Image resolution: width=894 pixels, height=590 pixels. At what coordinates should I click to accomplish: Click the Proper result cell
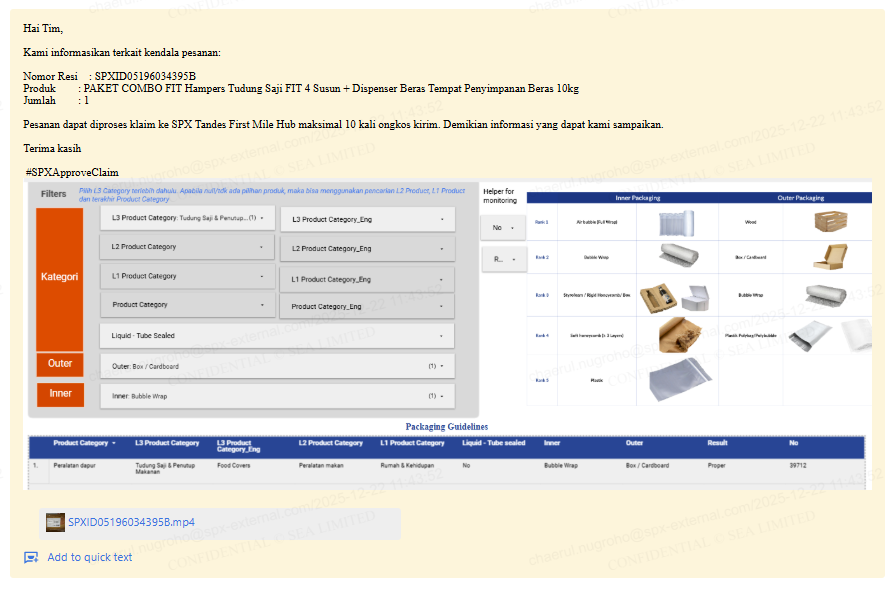716,466
